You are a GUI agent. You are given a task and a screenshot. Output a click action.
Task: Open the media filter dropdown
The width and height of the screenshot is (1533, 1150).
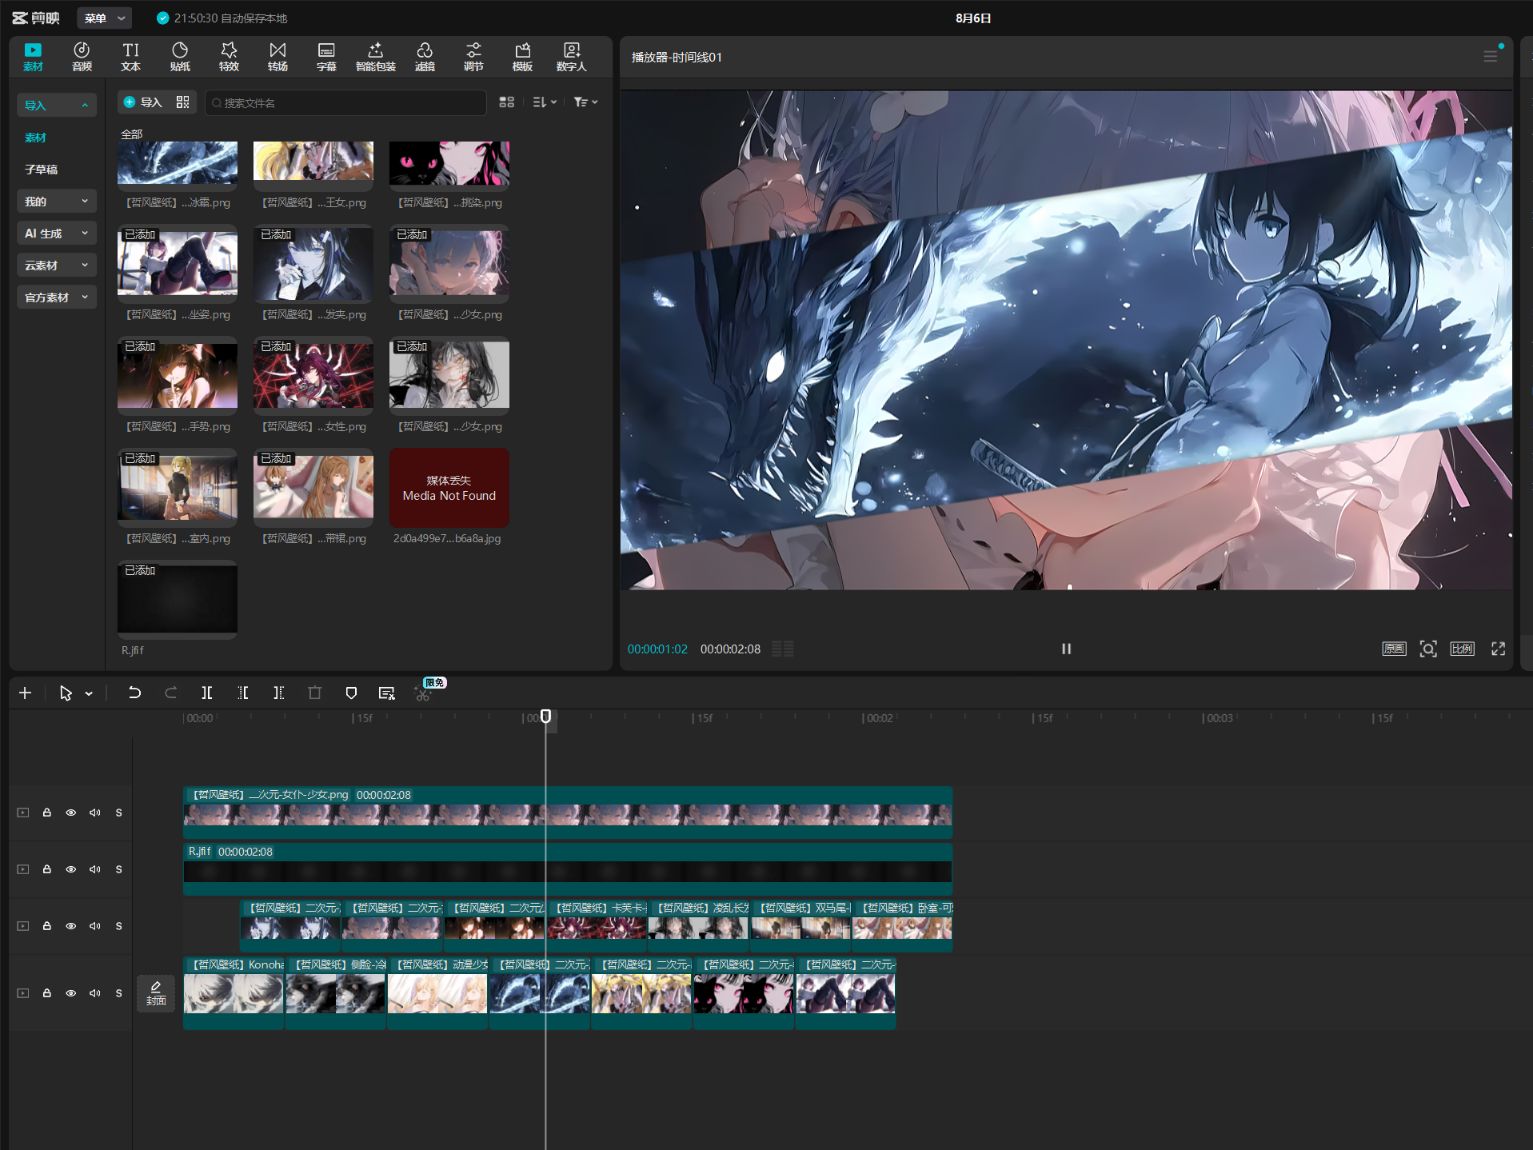tap(586, 102)
